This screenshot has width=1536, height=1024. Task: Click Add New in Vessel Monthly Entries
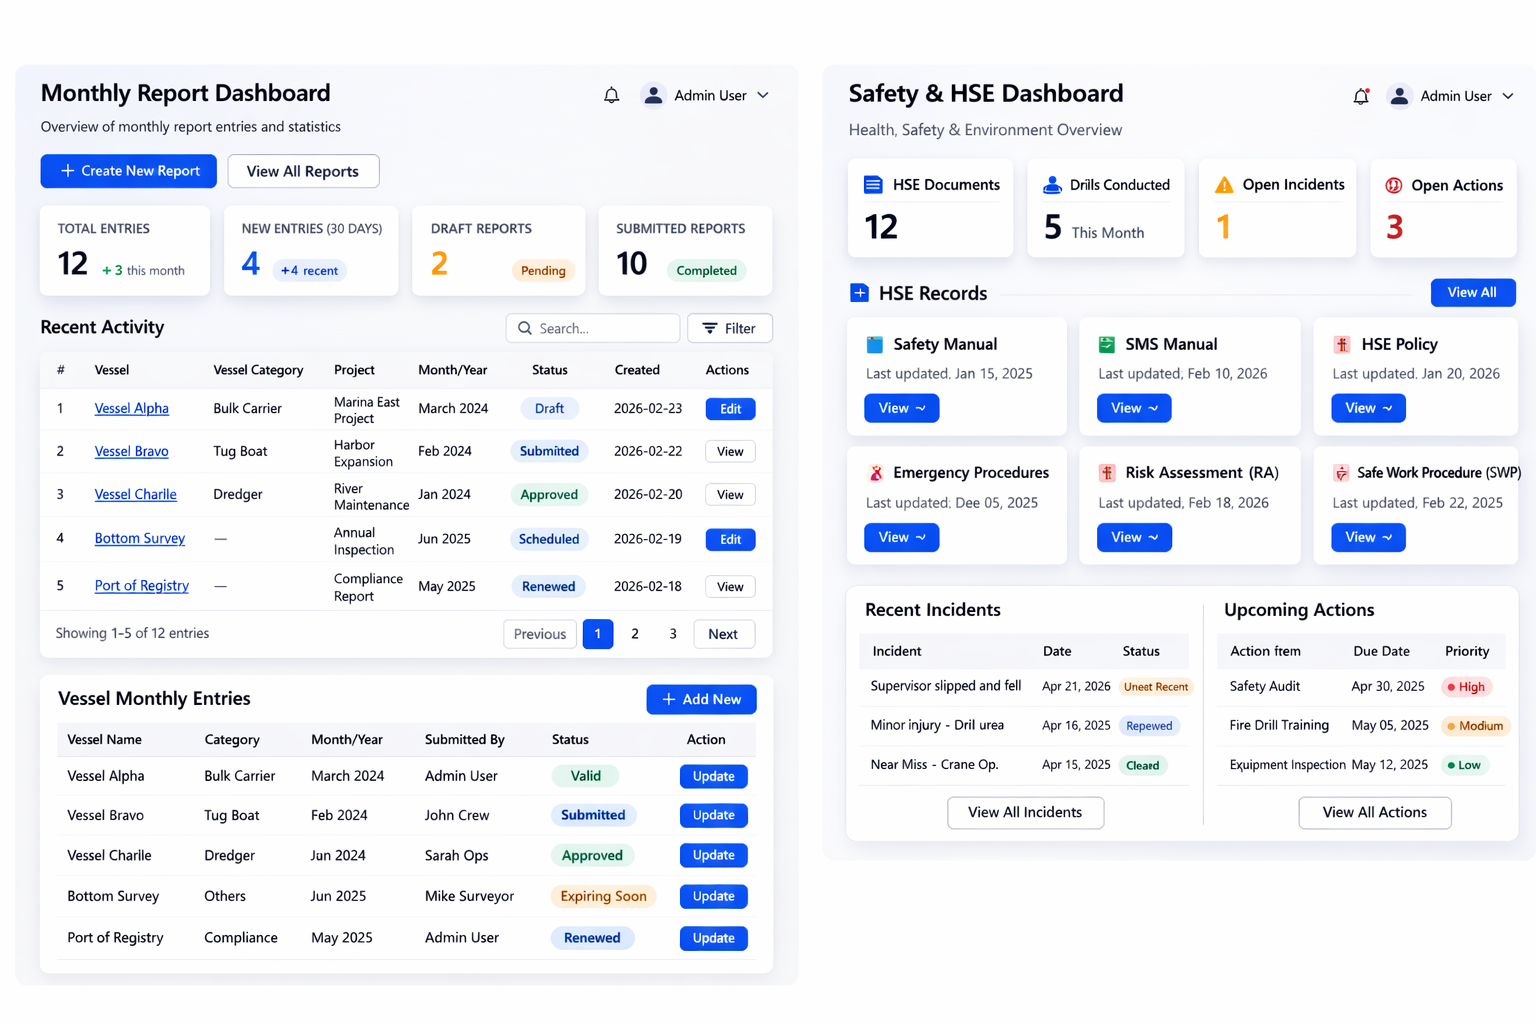[x=701, y=699]
